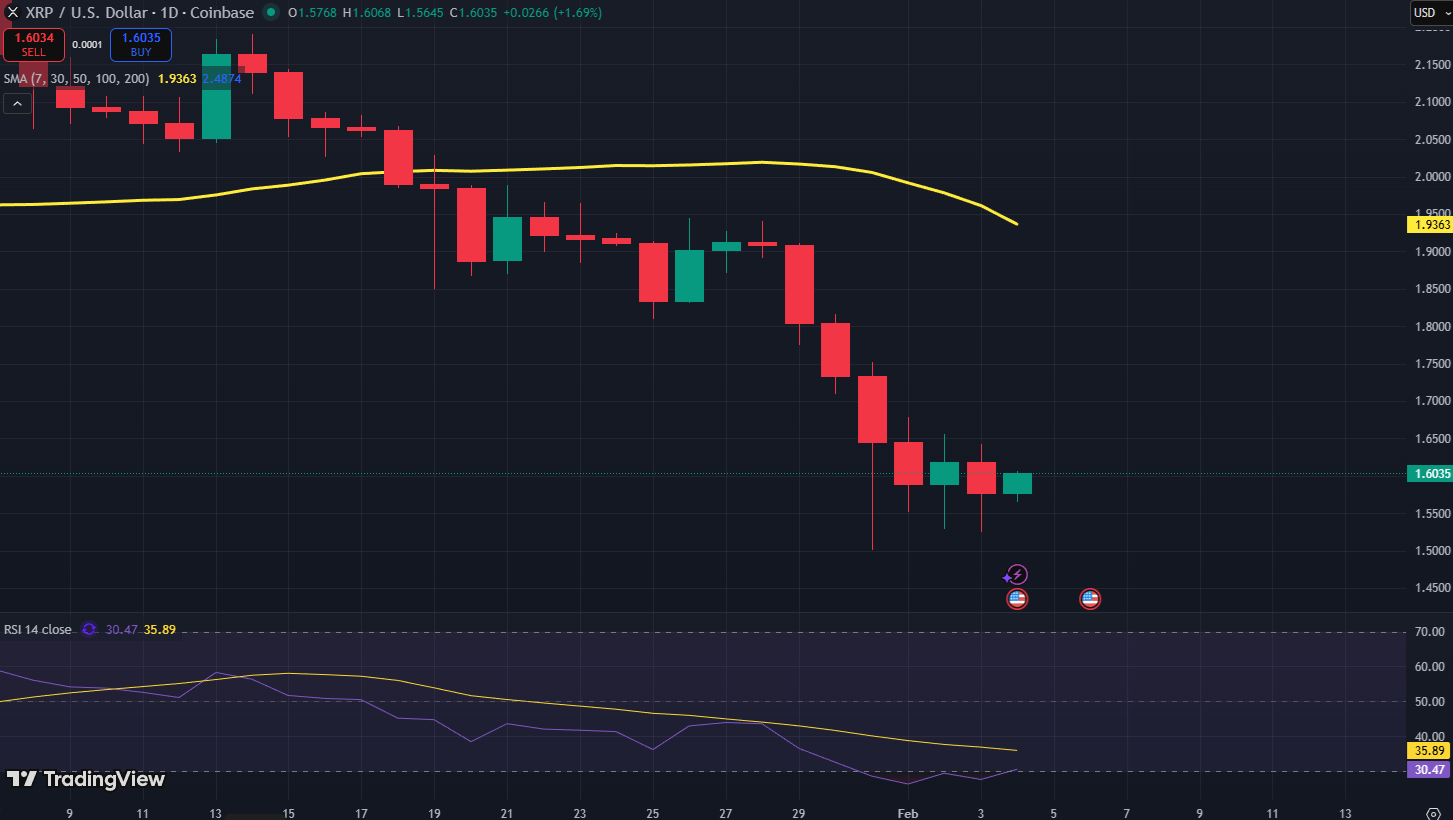1453x820 pixels.
Task: Click the 1.6035 BUY button
Action: pyautogui.click(x=141, y=45)
